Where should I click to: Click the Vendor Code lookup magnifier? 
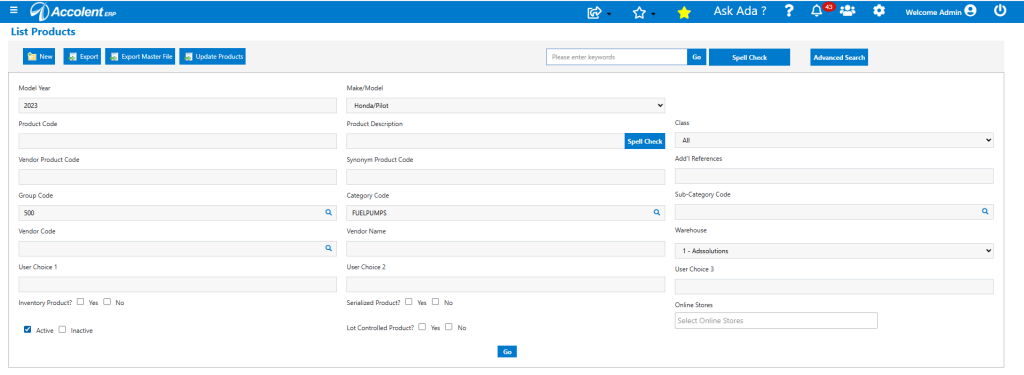328,248
